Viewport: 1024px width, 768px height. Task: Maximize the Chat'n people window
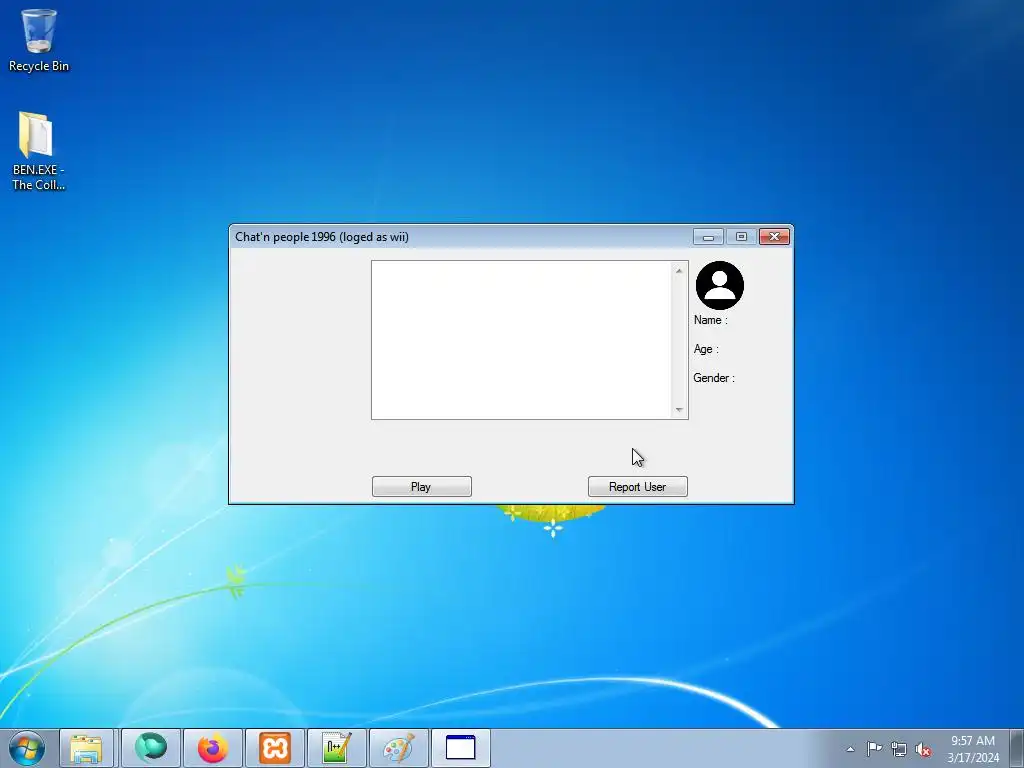[x=741, y=236]
